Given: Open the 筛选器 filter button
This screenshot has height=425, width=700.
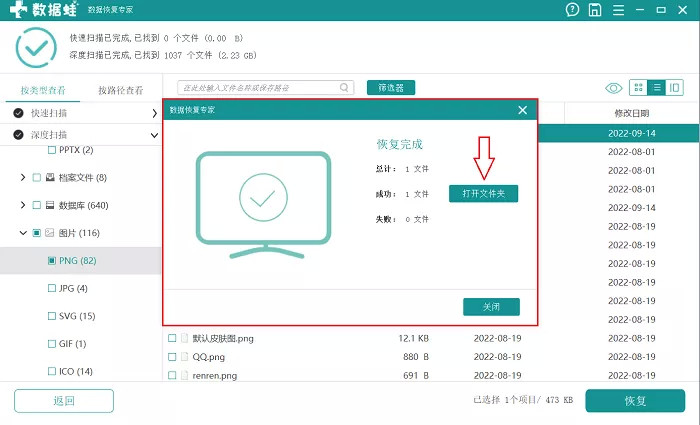Looking at the screenshot, I should click(391, 88).
